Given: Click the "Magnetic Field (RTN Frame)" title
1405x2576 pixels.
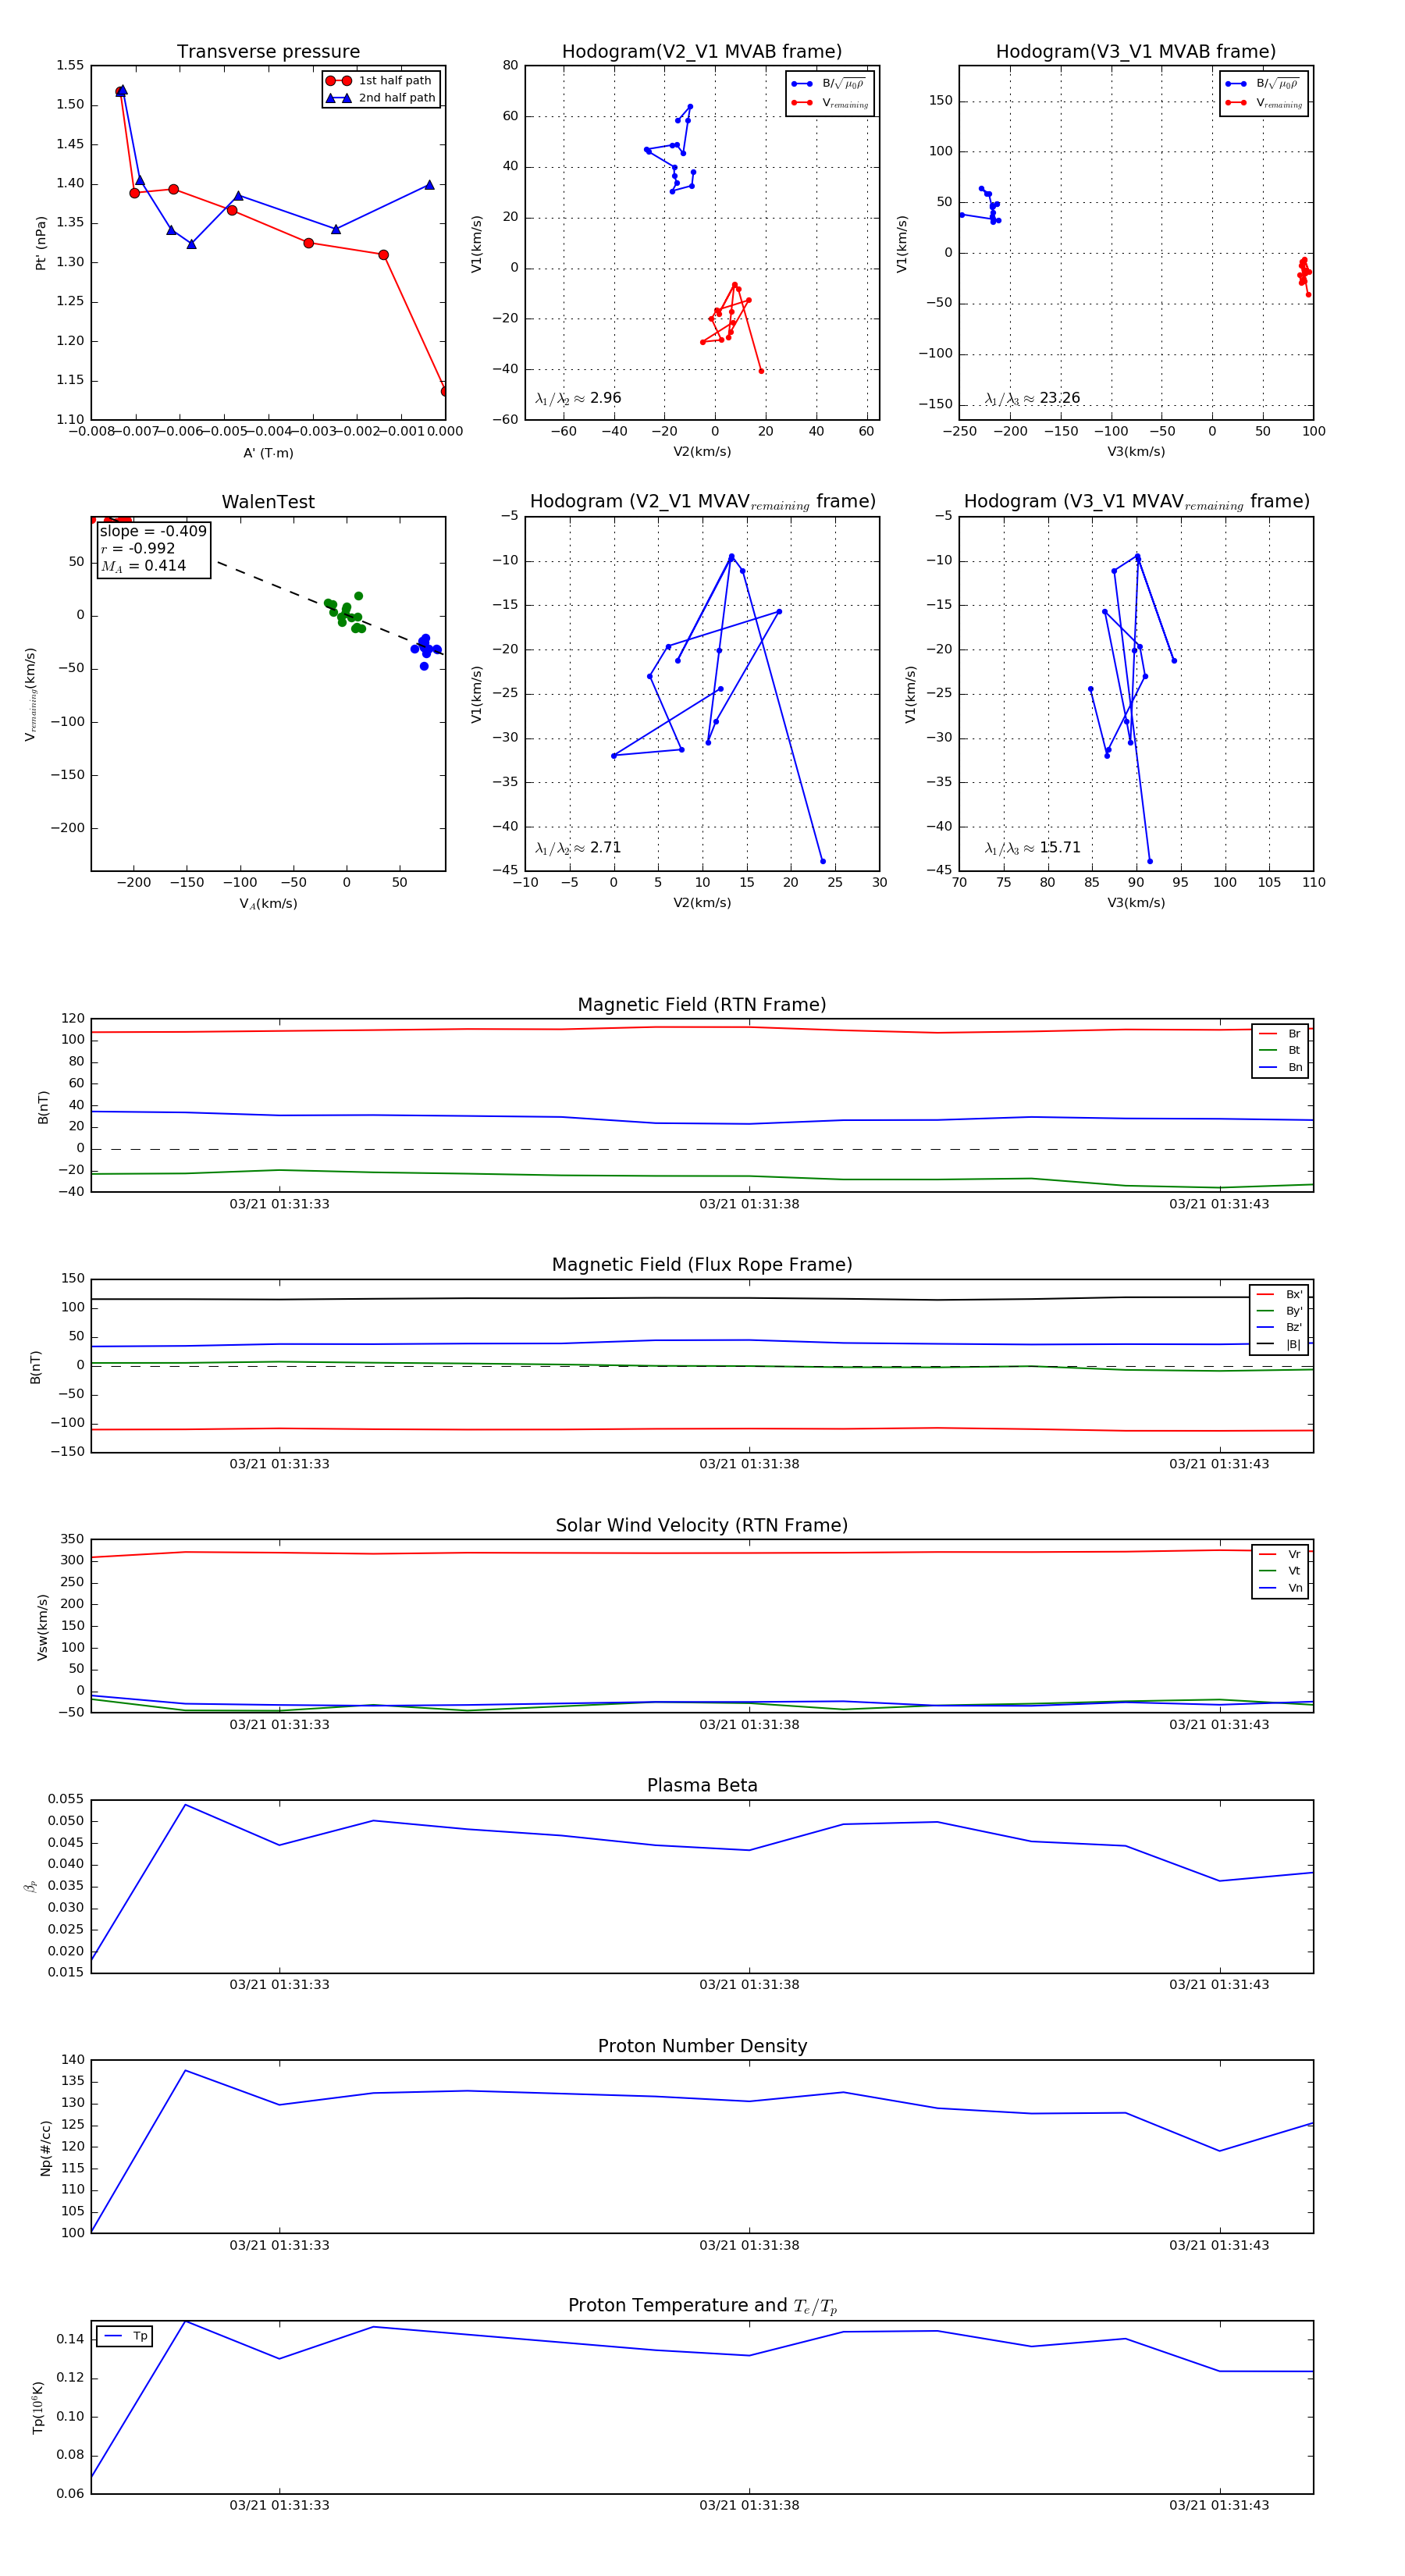Looking at the screenshot, I should [x=702, y=1005].
